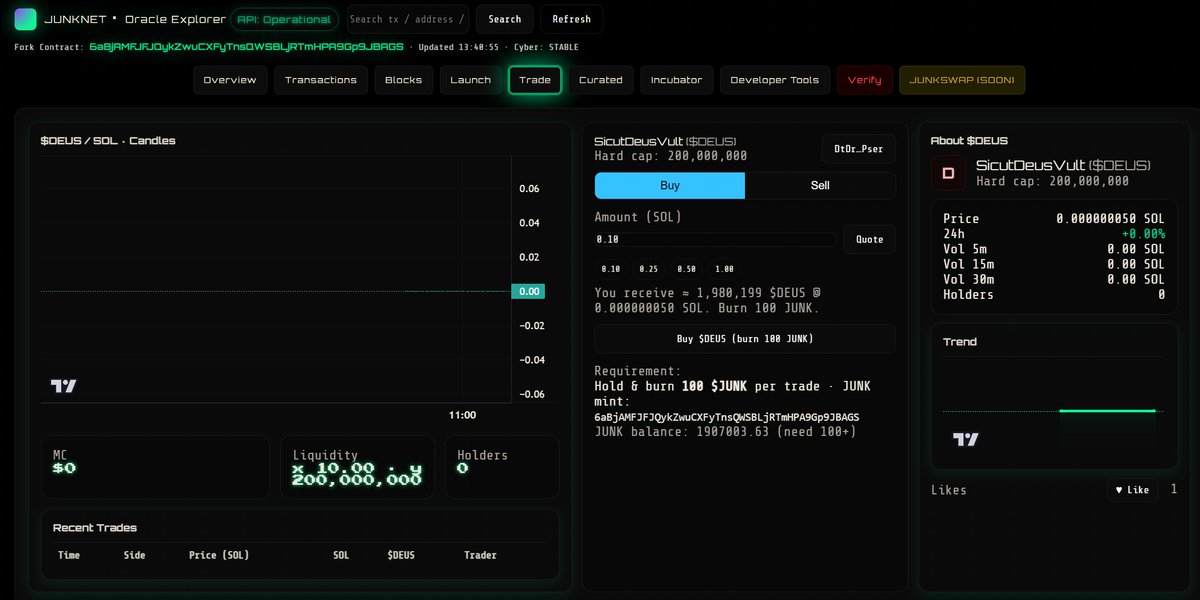Open the Developer Tools tab
This screenshot has width=1200, height=600.
tap(775, 80)
